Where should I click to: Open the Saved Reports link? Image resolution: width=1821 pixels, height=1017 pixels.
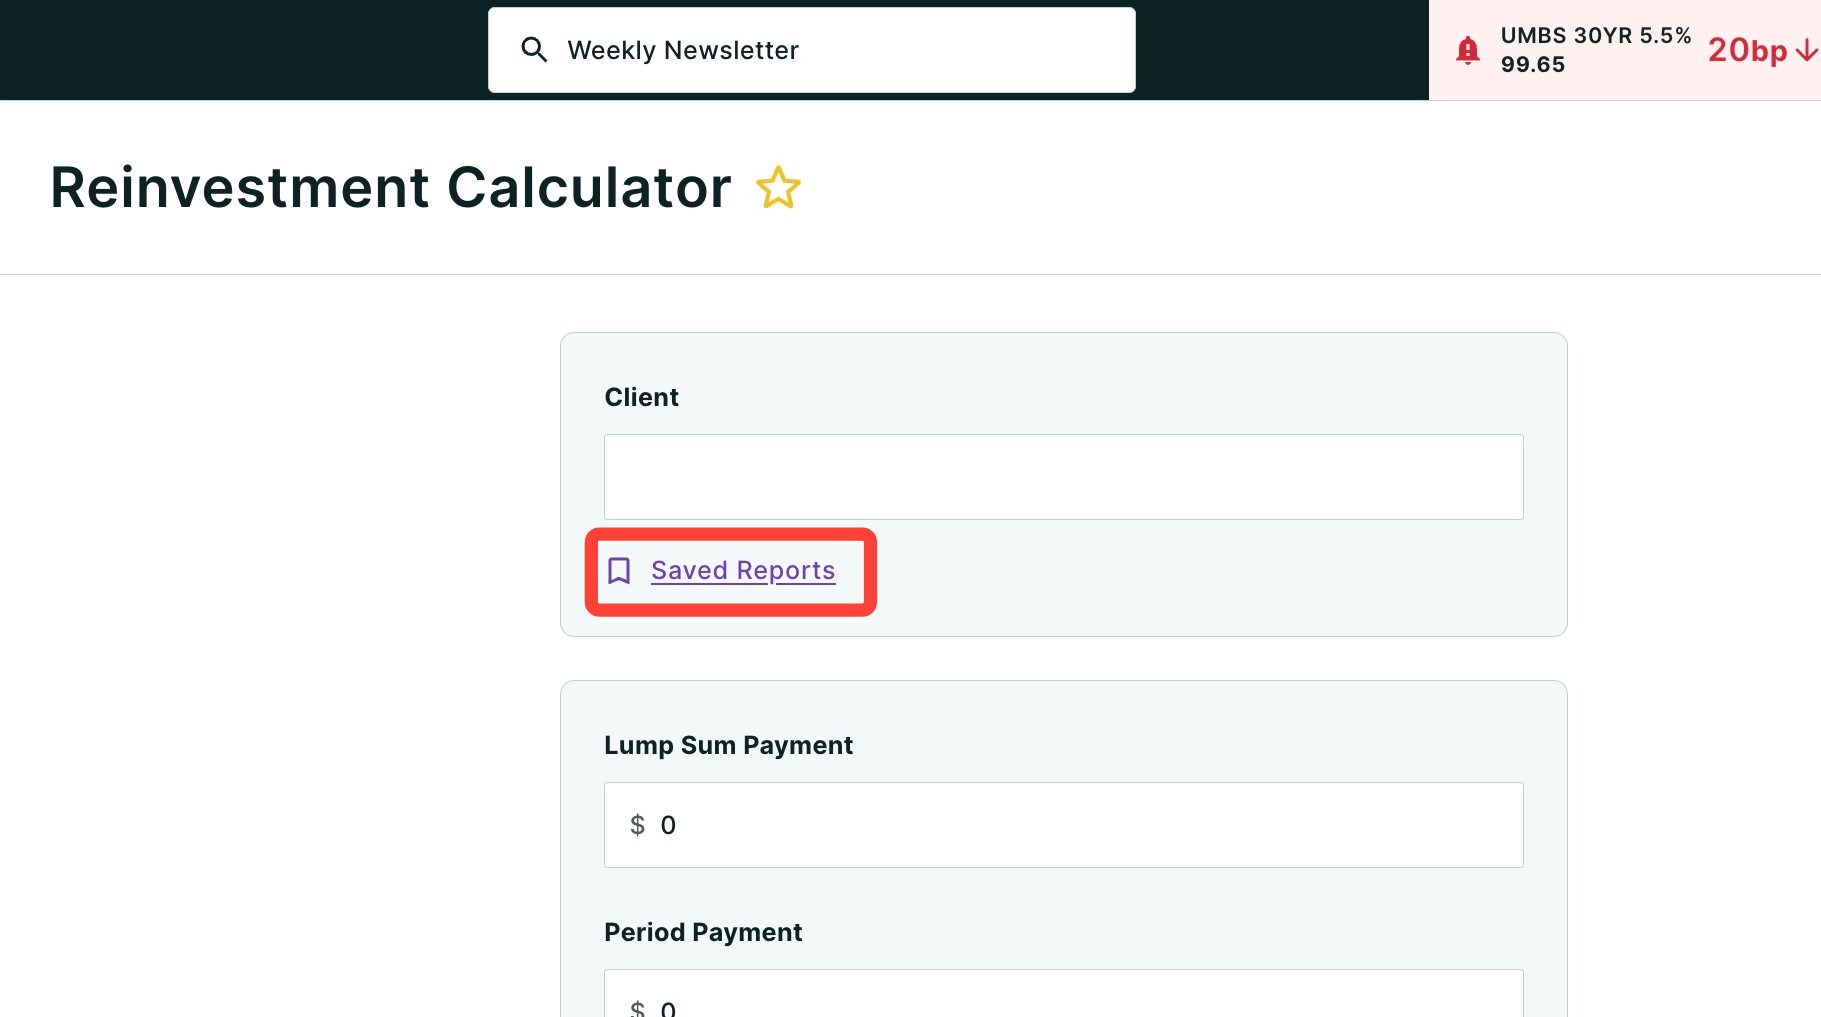[743, 570]
